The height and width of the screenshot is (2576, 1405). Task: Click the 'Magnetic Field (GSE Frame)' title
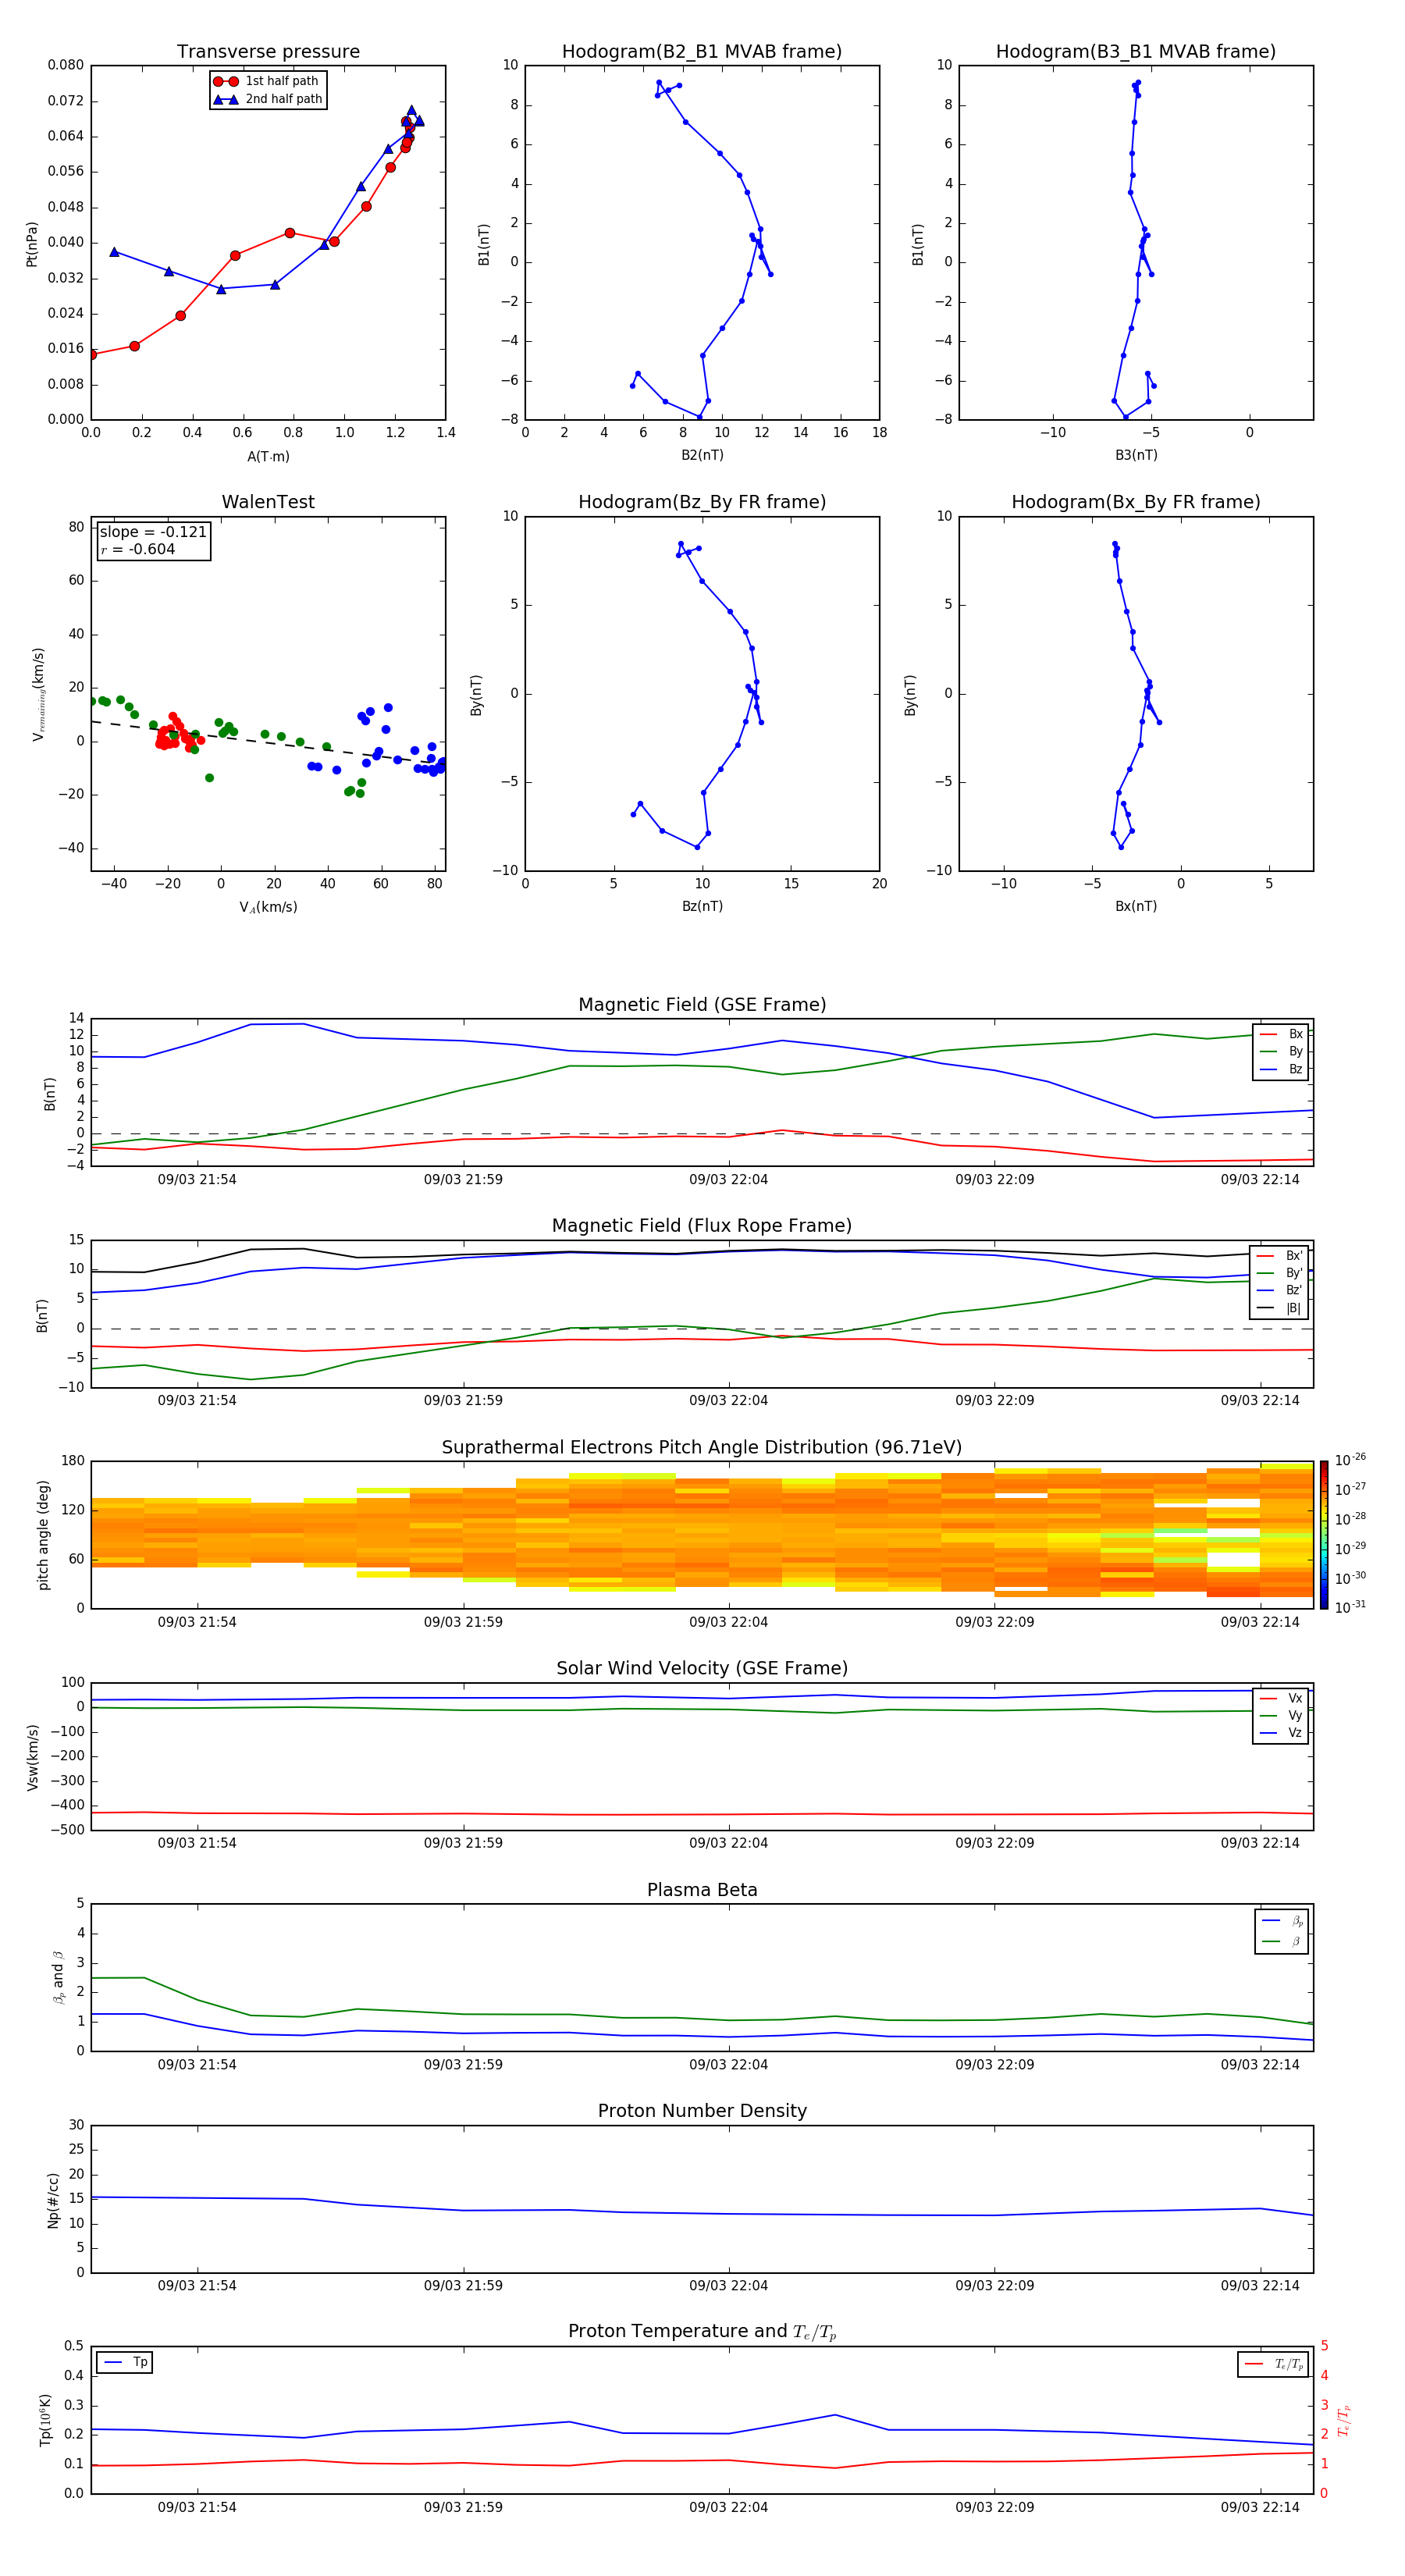click(x=702, y=1005)
